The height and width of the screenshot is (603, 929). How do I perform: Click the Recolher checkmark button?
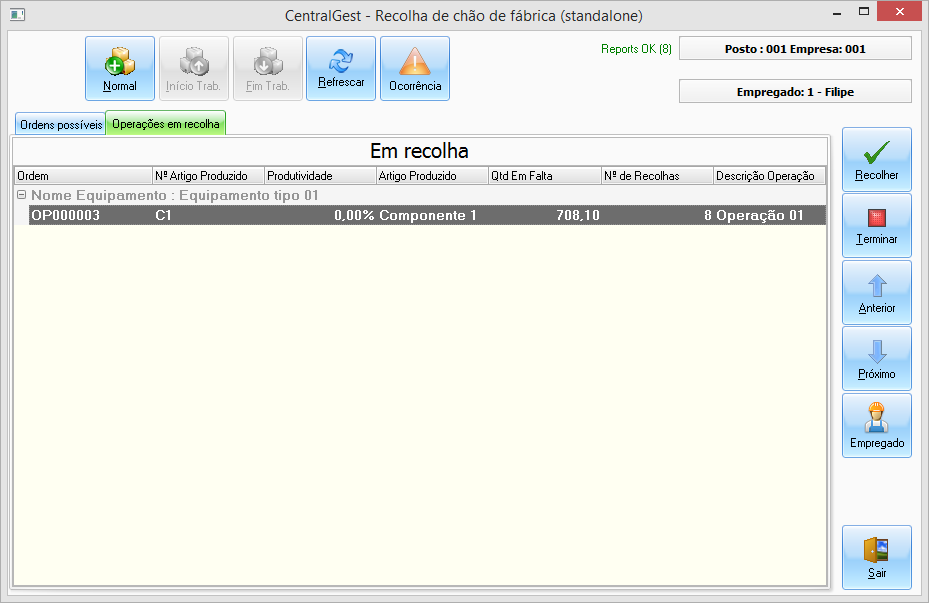[877, 159]
